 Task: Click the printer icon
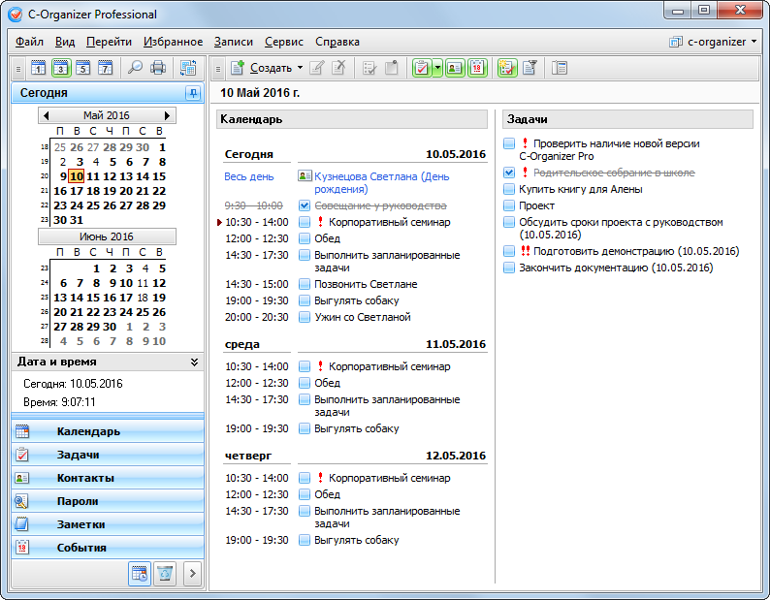click(x=157, y=68)
